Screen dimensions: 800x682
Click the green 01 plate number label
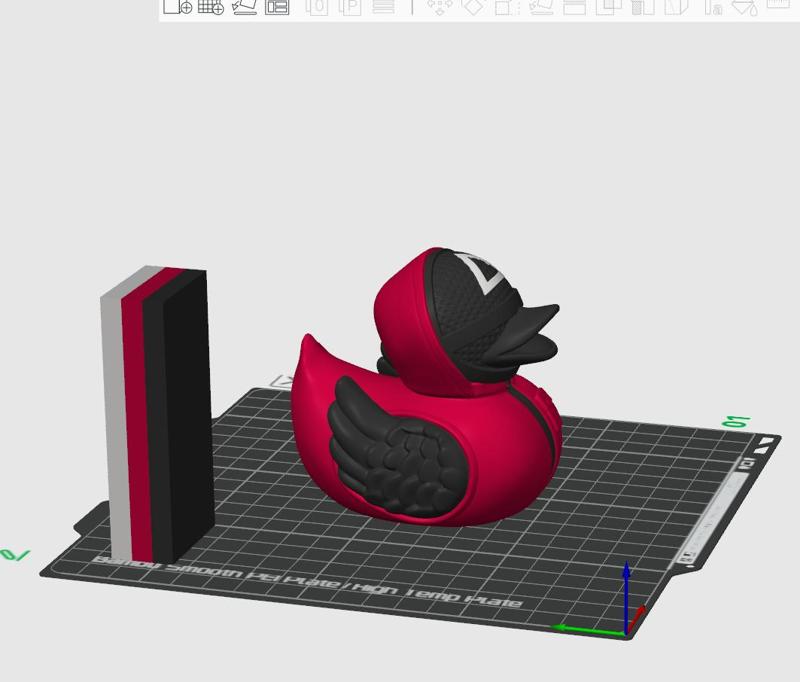(x=736, y=421)
